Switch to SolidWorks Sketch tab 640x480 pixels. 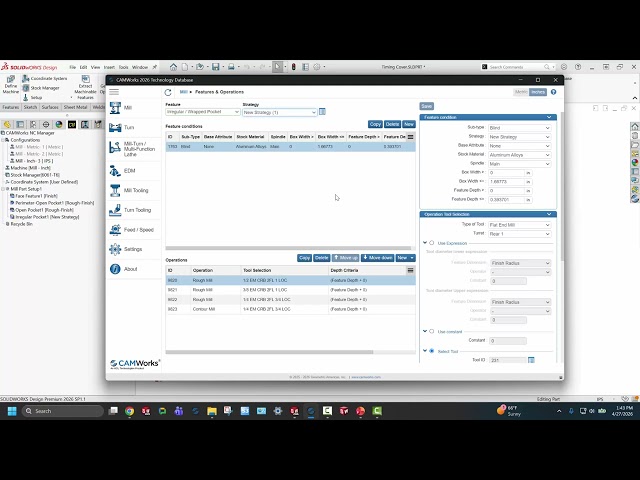30,107
